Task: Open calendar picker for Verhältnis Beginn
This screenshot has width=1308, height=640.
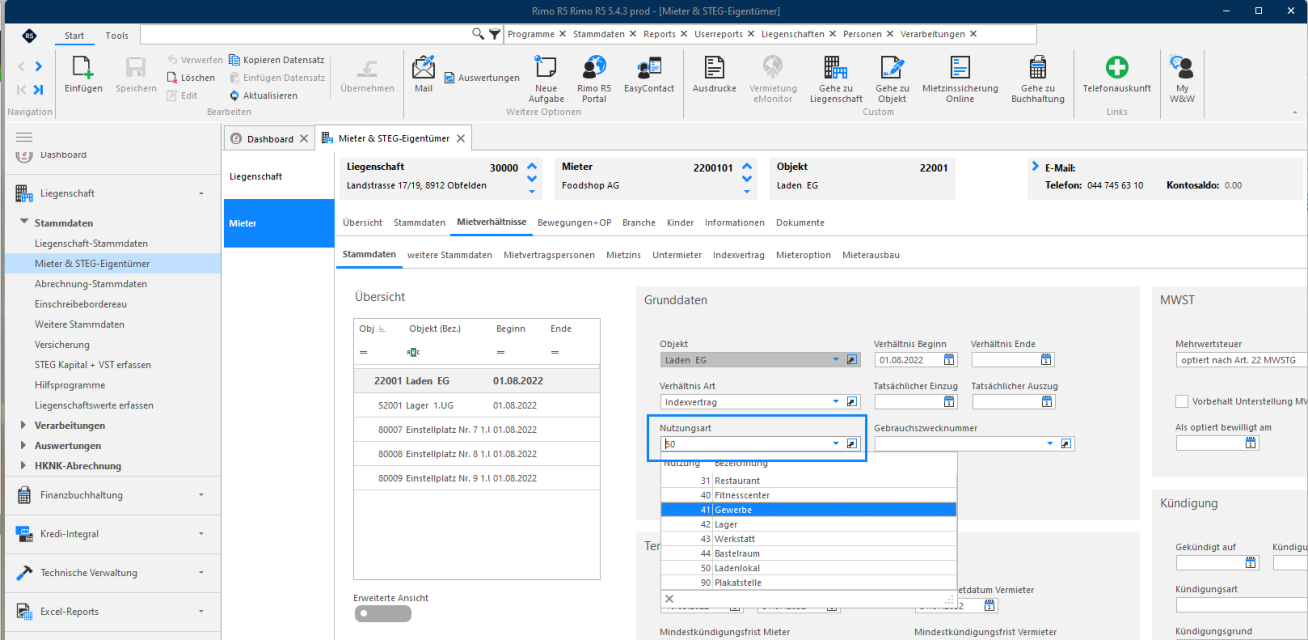Action: coord(948,360)
